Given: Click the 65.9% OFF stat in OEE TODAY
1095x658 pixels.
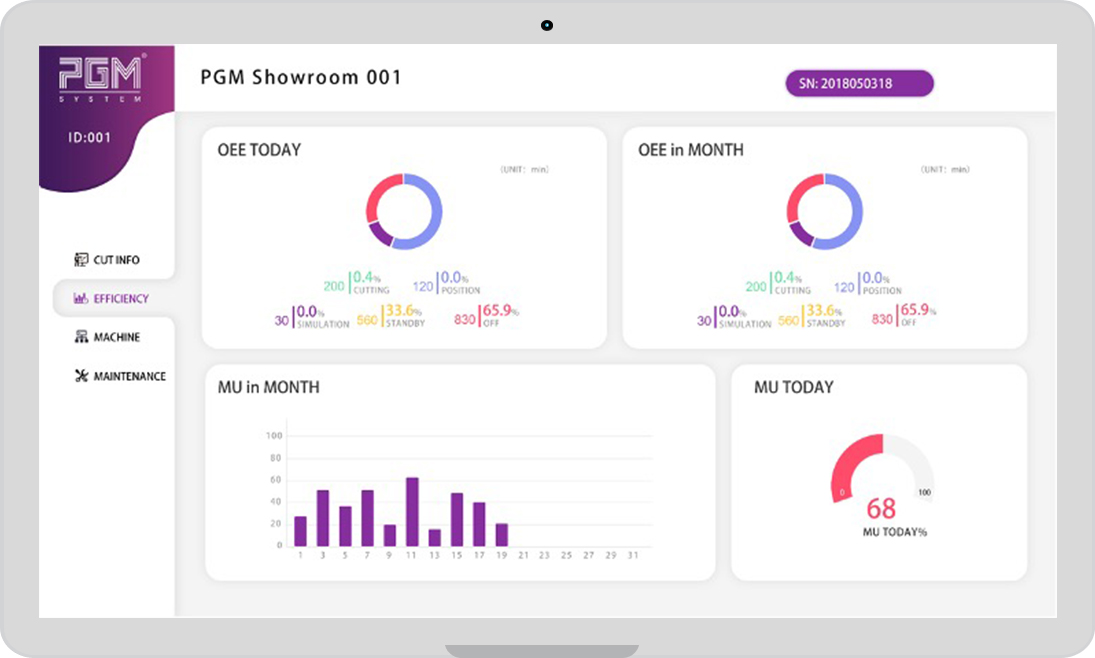Looking at the screenshot, I should point(486,316).
